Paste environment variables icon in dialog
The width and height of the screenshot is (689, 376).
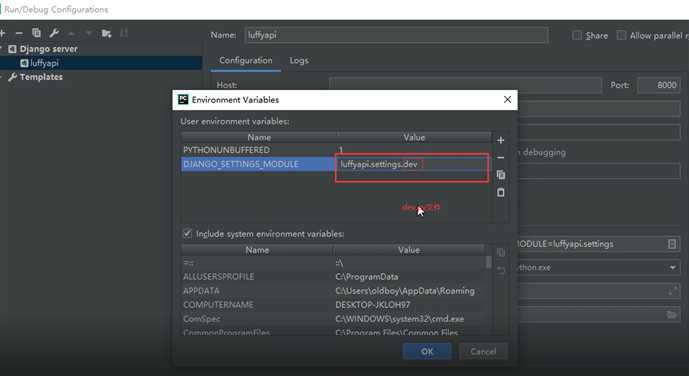click(x=500, y=192)
